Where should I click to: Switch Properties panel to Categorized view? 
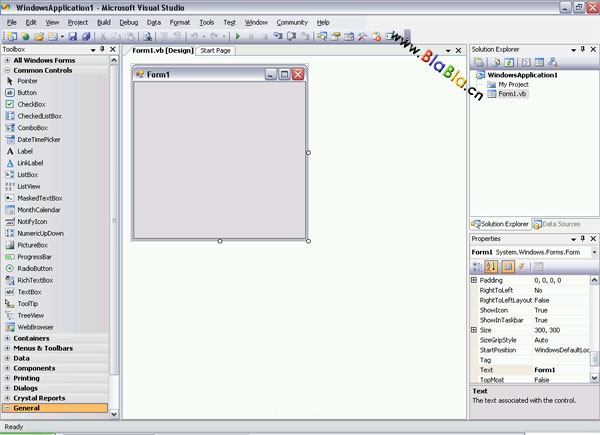pyautogui.click(x=477, y=266)
